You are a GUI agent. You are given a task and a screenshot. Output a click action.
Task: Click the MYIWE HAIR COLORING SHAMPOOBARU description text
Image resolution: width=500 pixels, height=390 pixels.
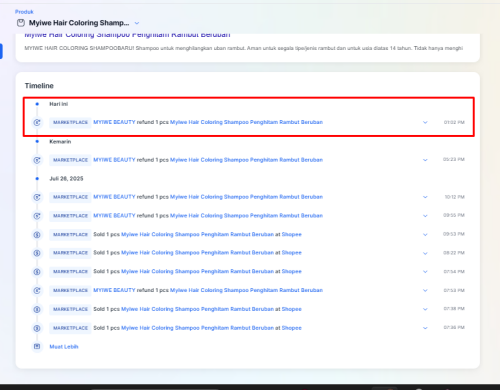point(244,48)
